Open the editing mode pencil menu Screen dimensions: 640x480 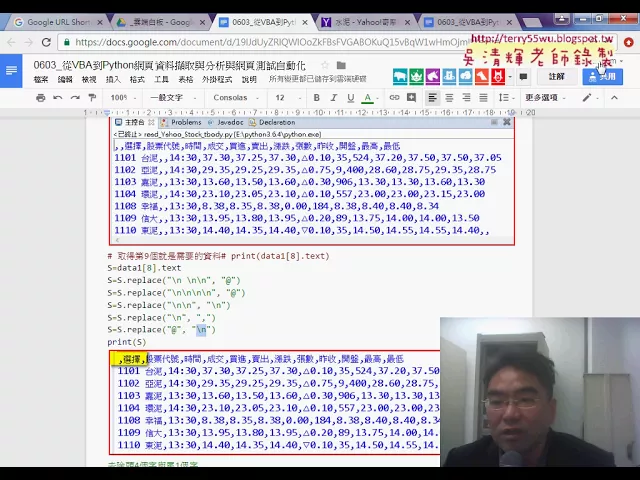point(590,98)
